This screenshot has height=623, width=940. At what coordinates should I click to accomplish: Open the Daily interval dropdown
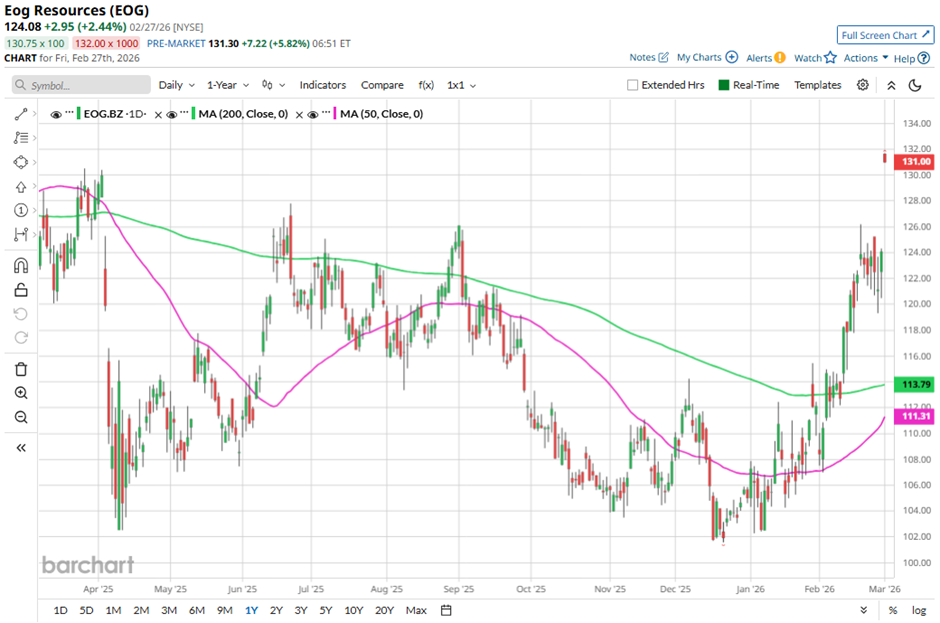176,85
